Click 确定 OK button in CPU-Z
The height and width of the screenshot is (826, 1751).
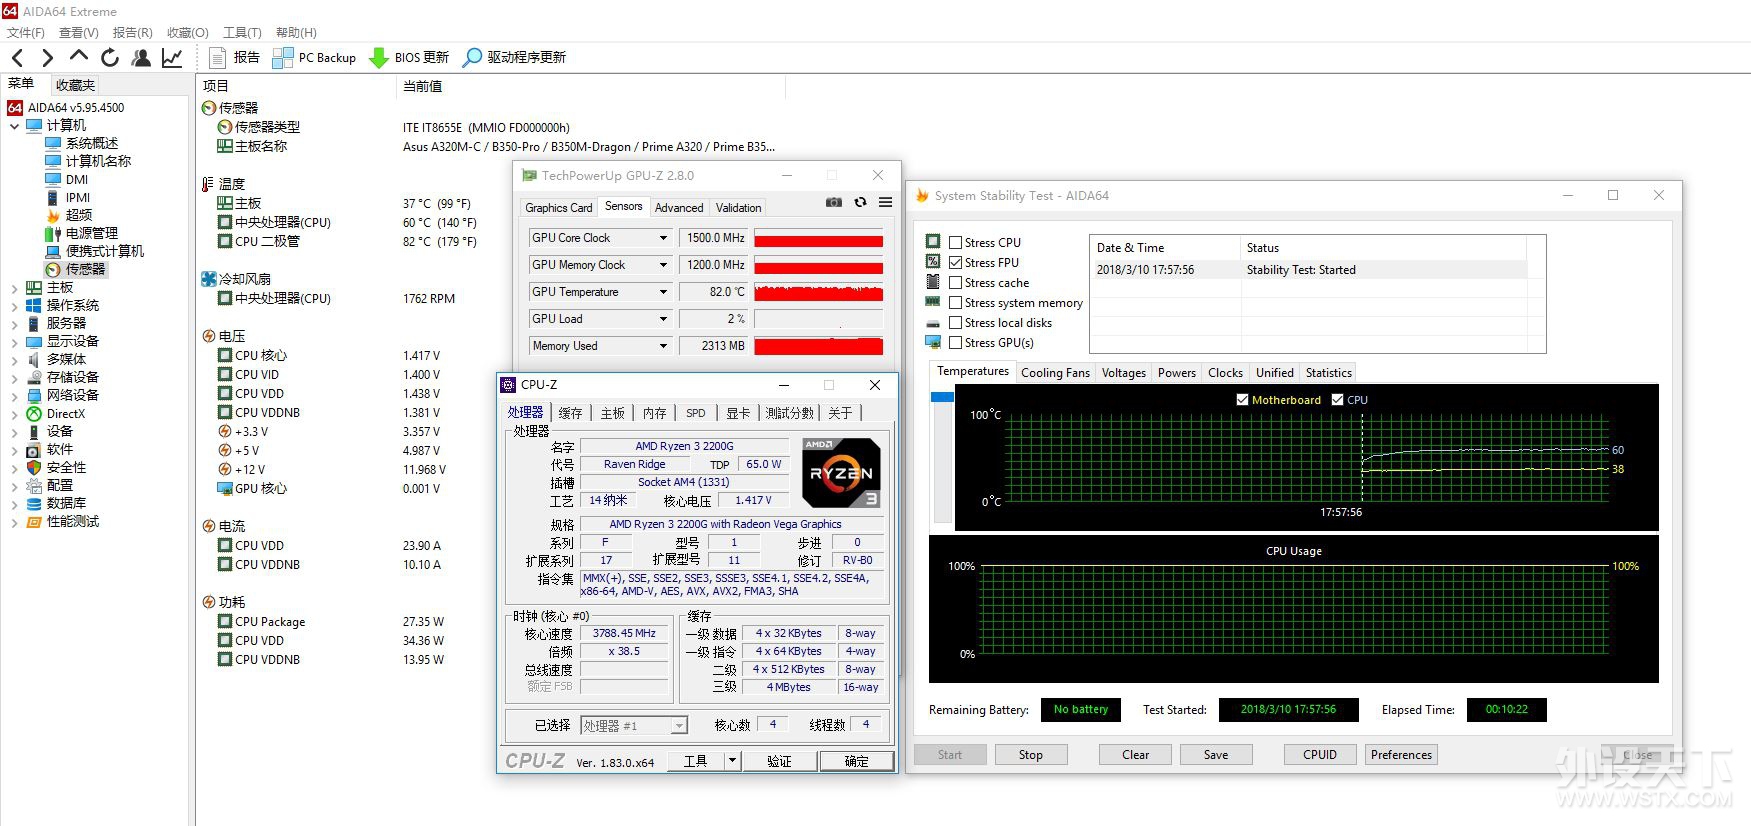(856, 761)
